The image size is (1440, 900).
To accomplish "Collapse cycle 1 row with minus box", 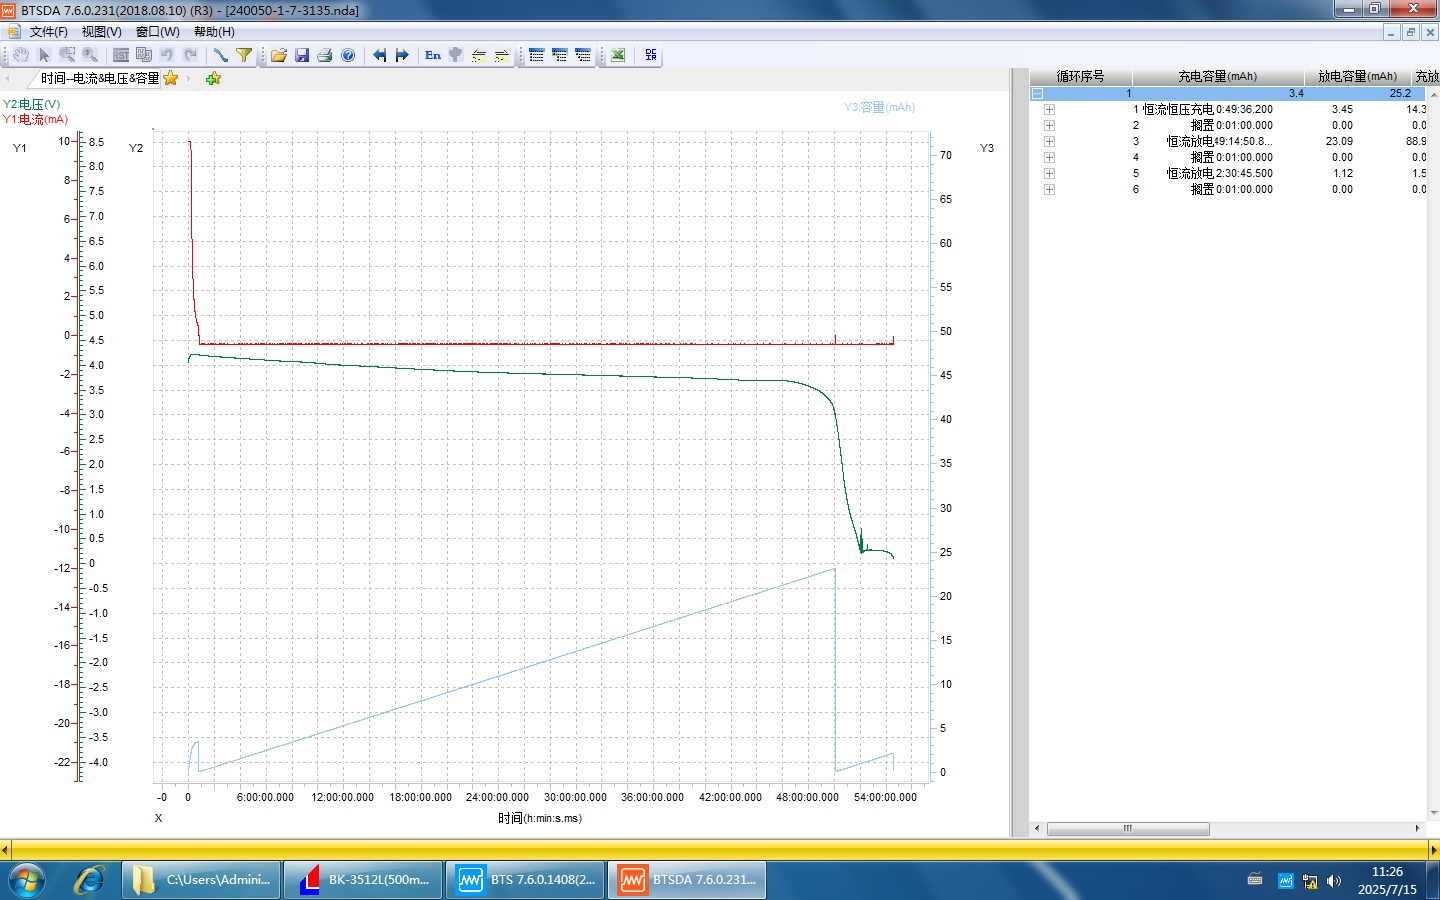I will [x=1038, y=93].
